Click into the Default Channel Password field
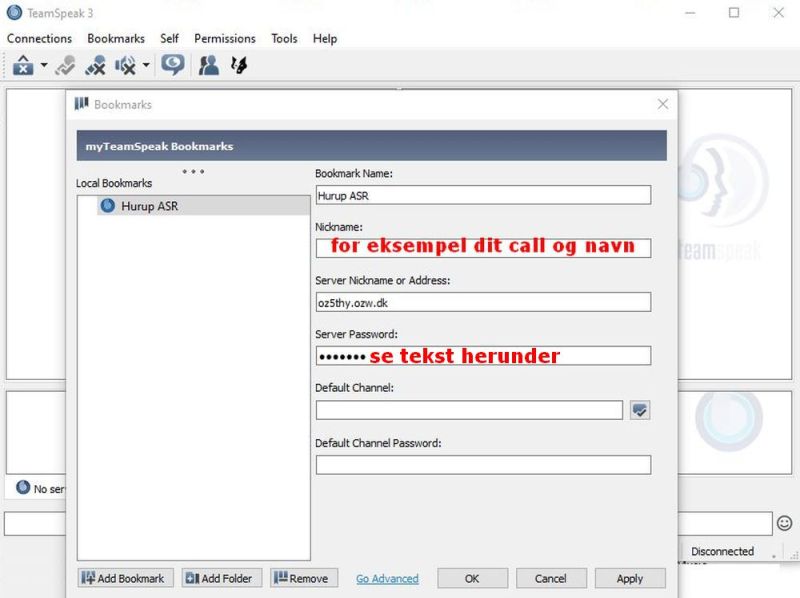The height and width of the screenshot is (598, 800). coord(483,465)
